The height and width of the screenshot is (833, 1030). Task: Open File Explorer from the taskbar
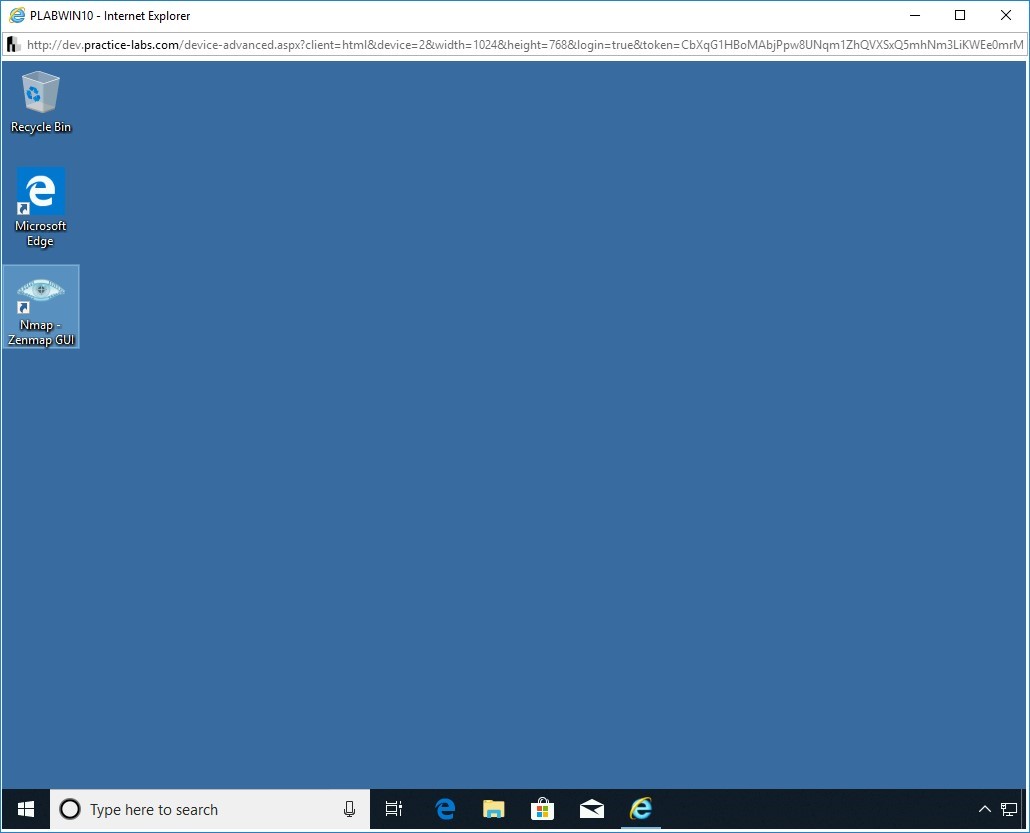point(494,809)
